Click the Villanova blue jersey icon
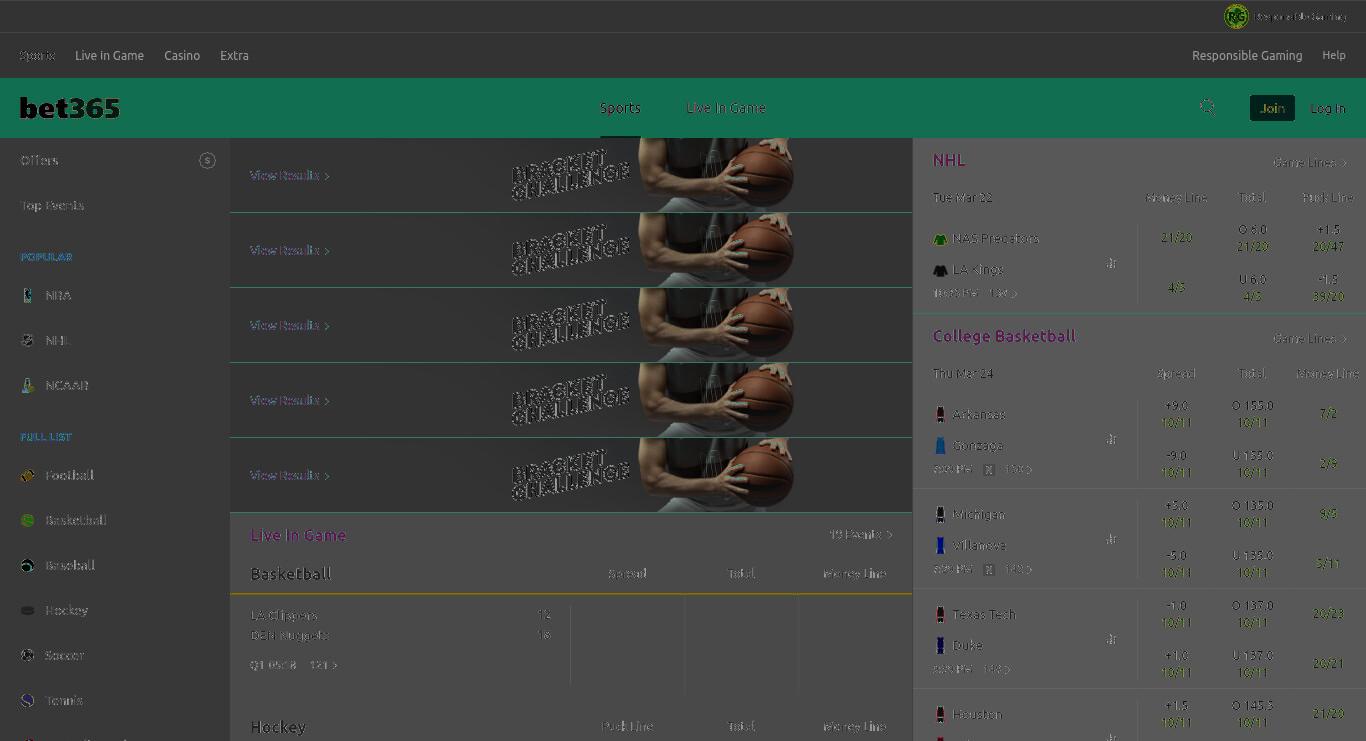The image size is (1366, 741). click(940, 545)
